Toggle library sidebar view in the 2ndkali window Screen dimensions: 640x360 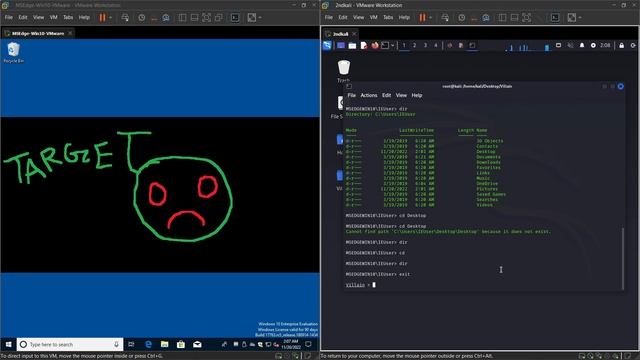502,18
